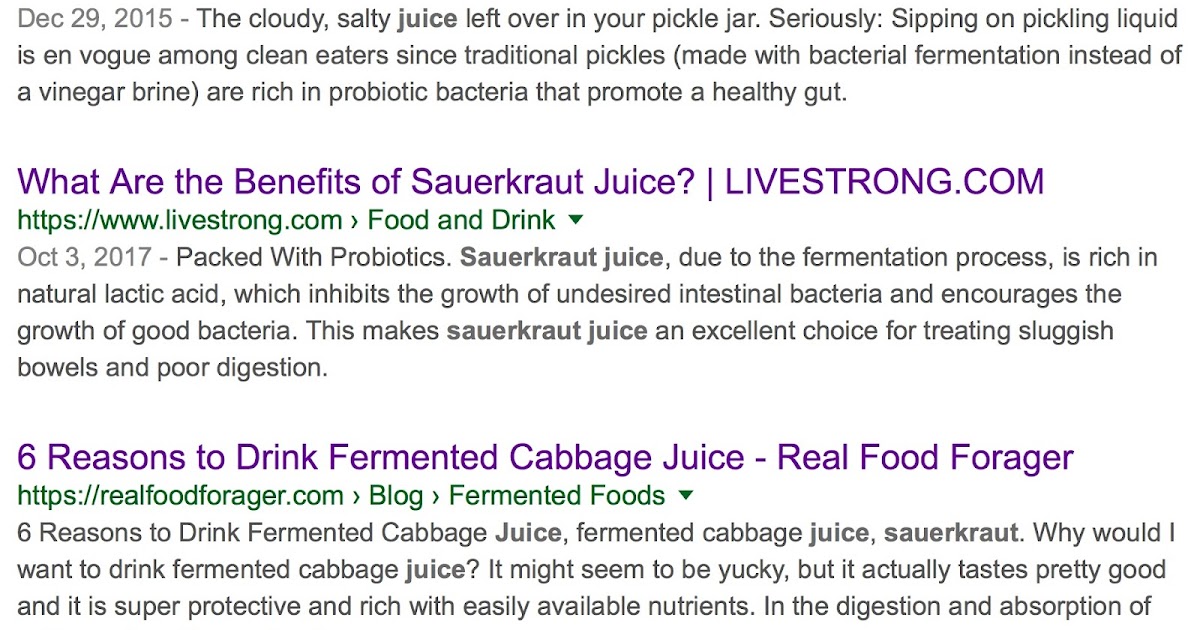Click the bold word juice in the pickle jar snippet

pos(429,19)
